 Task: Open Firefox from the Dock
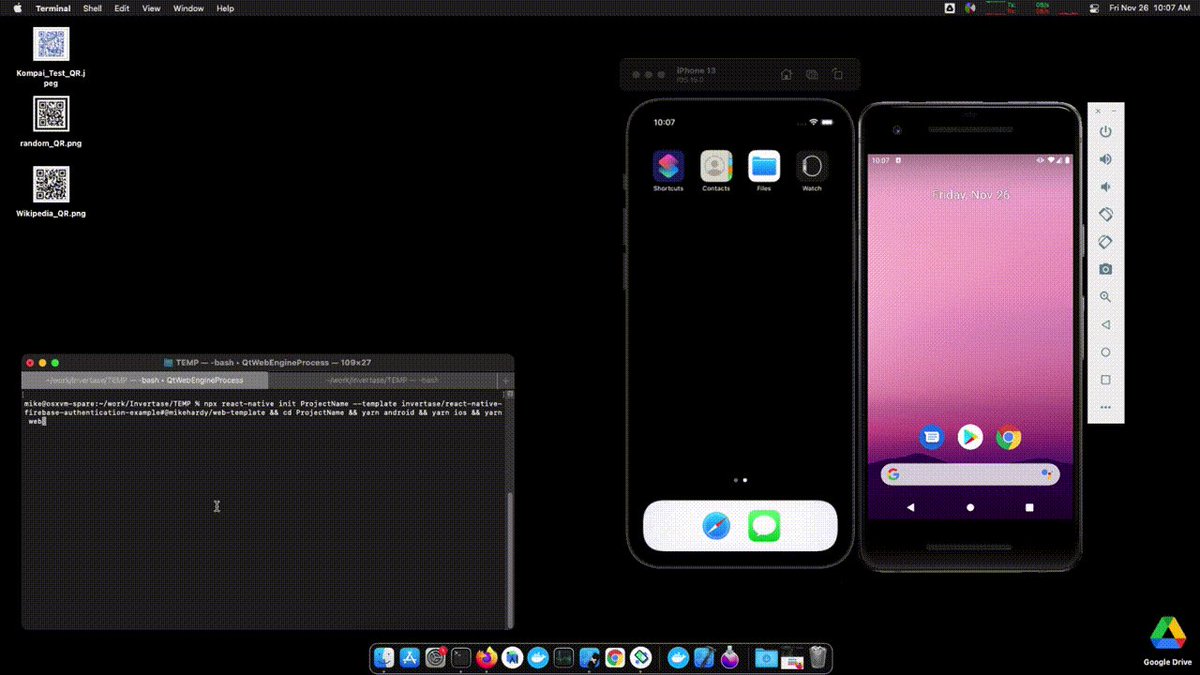(487, 657)
